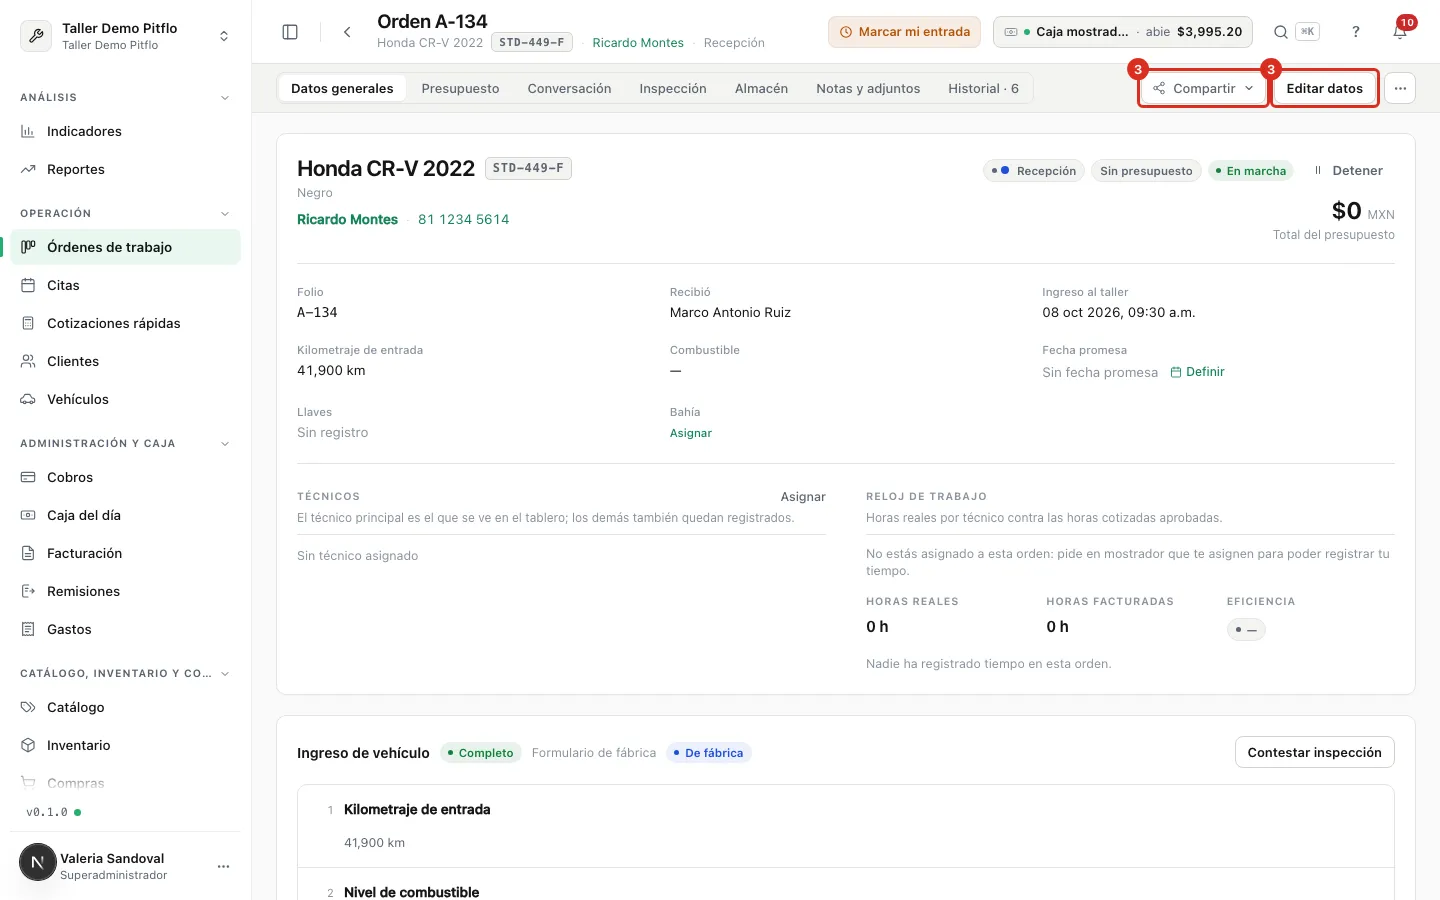
Task: Collapse the Análisis sidebar group
Action: click(225, 98)
